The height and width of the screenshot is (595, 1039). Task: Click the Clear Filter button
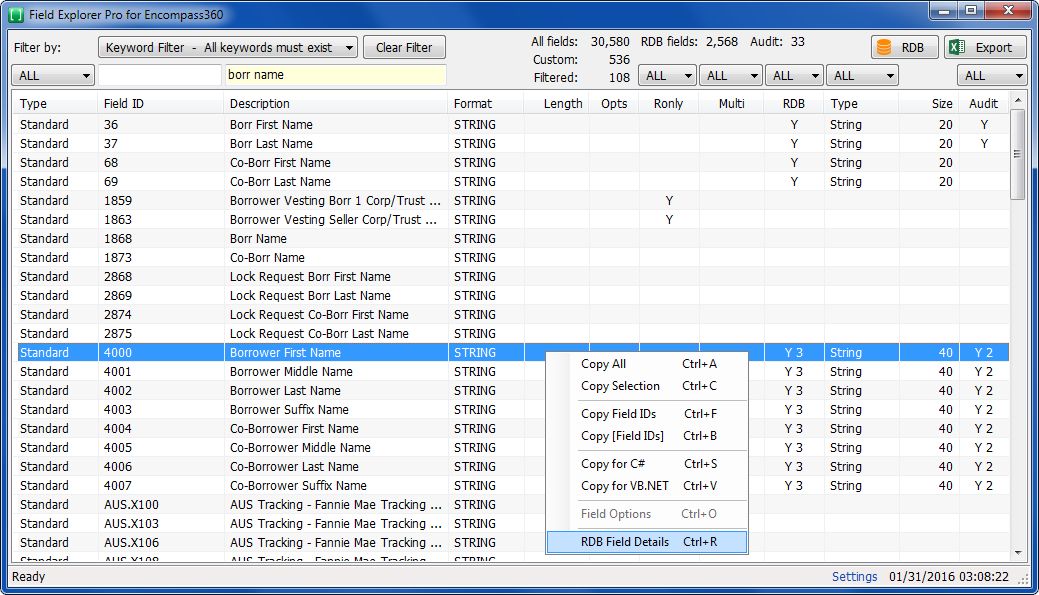click(x=404, y=48)
